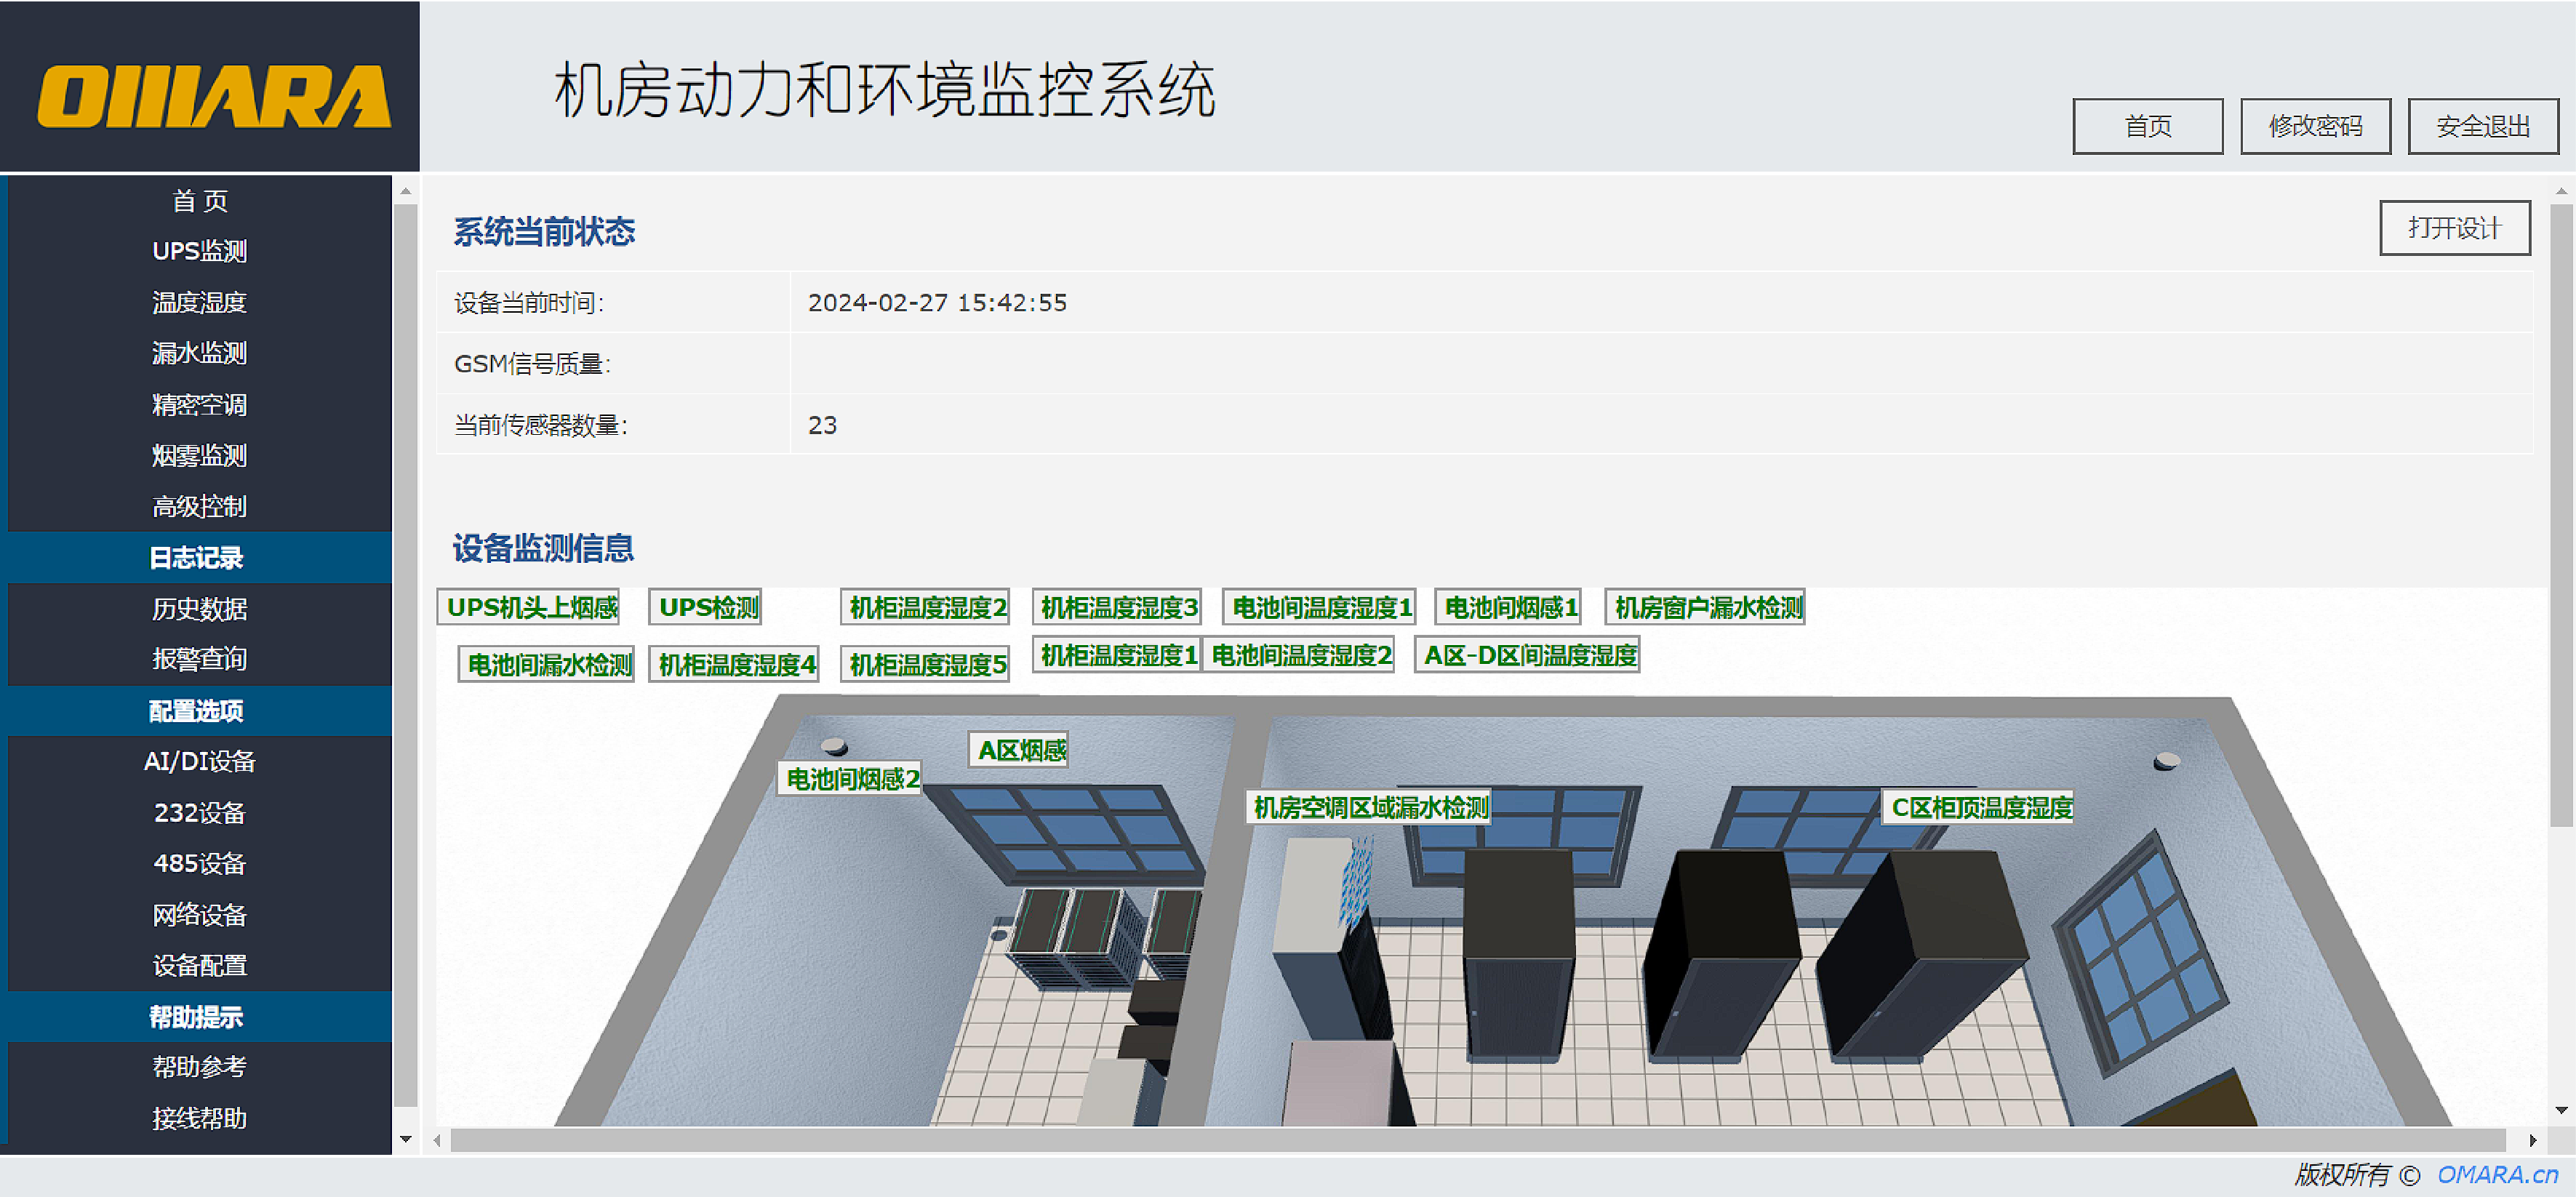
Task: Click the horizontal scrollbar right arrow
Action: (2532, 1140)
